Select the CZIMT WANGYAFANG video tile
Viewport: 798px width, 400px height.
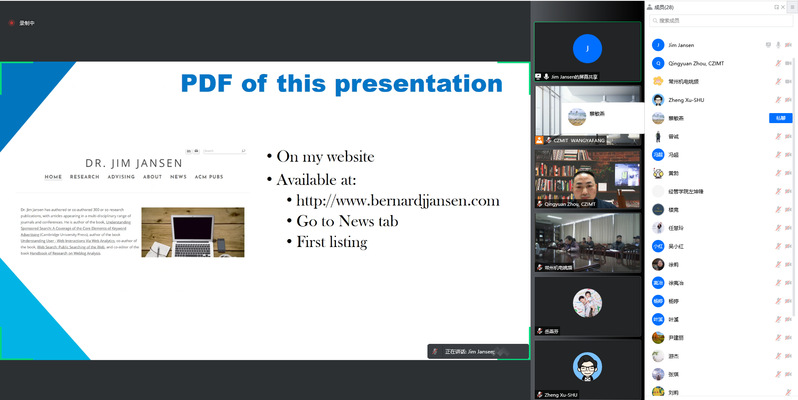586,114
